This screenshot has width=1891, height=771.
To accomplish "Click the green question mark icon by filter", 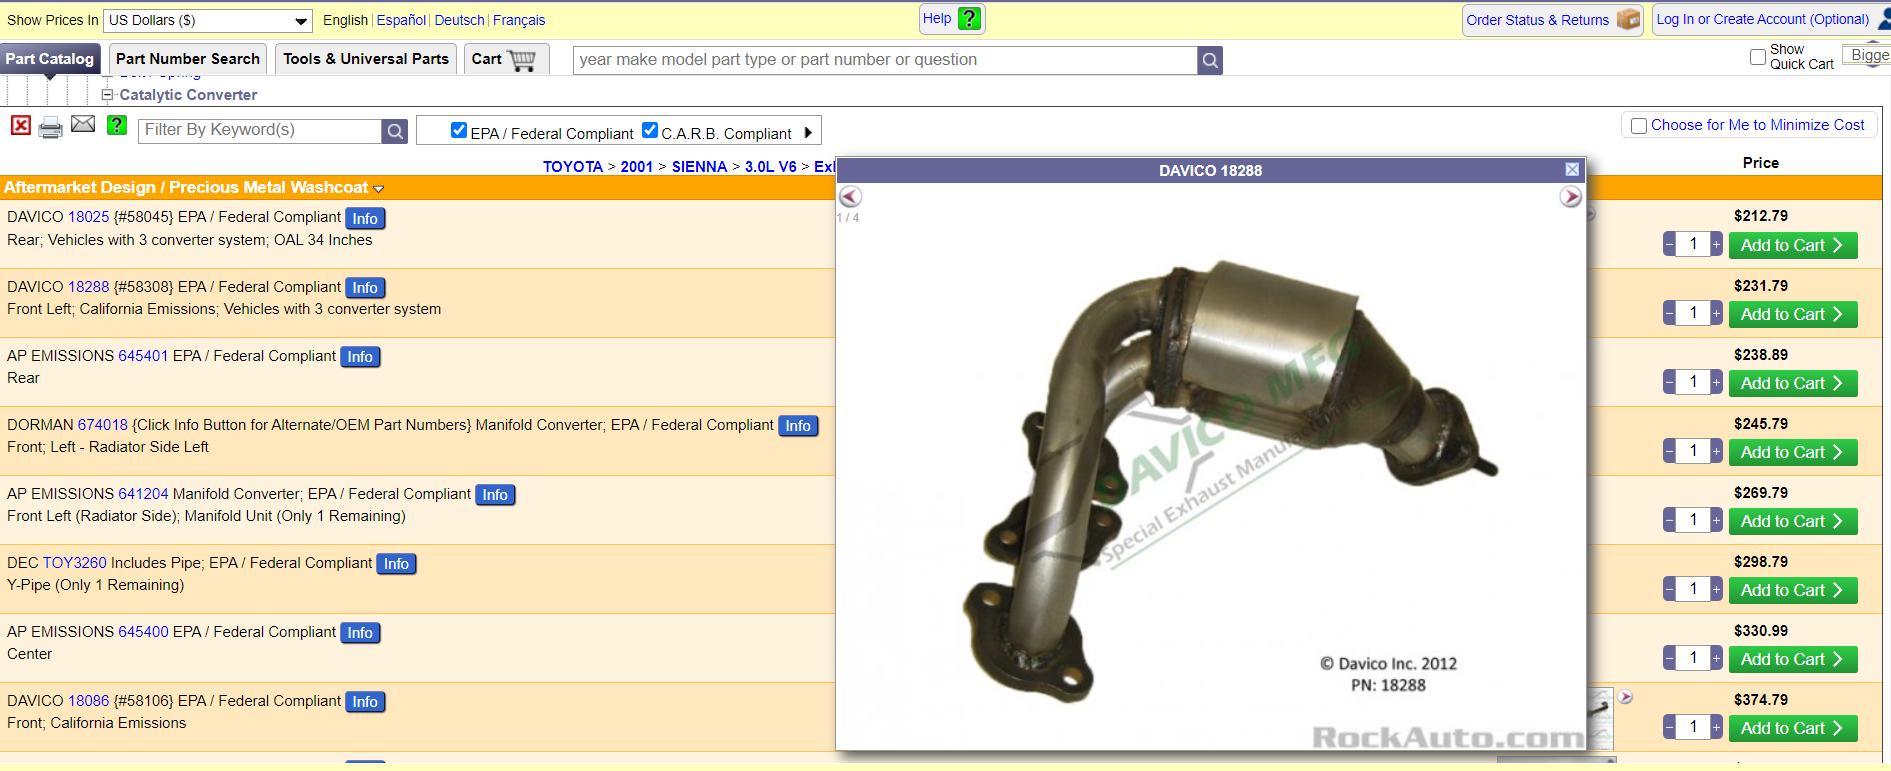I will click(x=117, y=125).
